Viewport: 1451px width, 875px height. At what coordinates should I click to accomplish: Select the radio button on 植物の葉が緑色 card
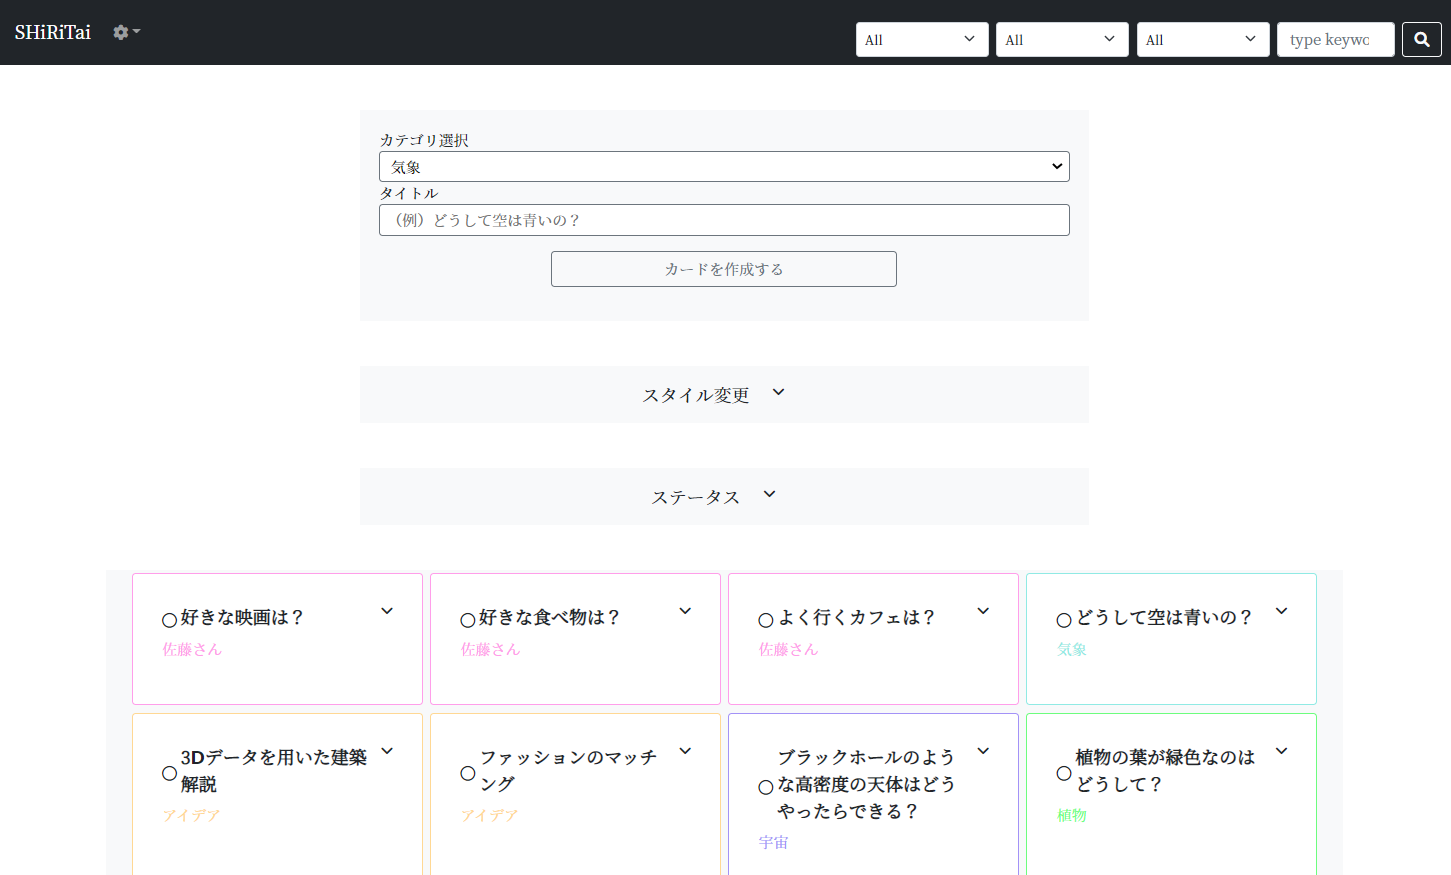(1063, 773)
